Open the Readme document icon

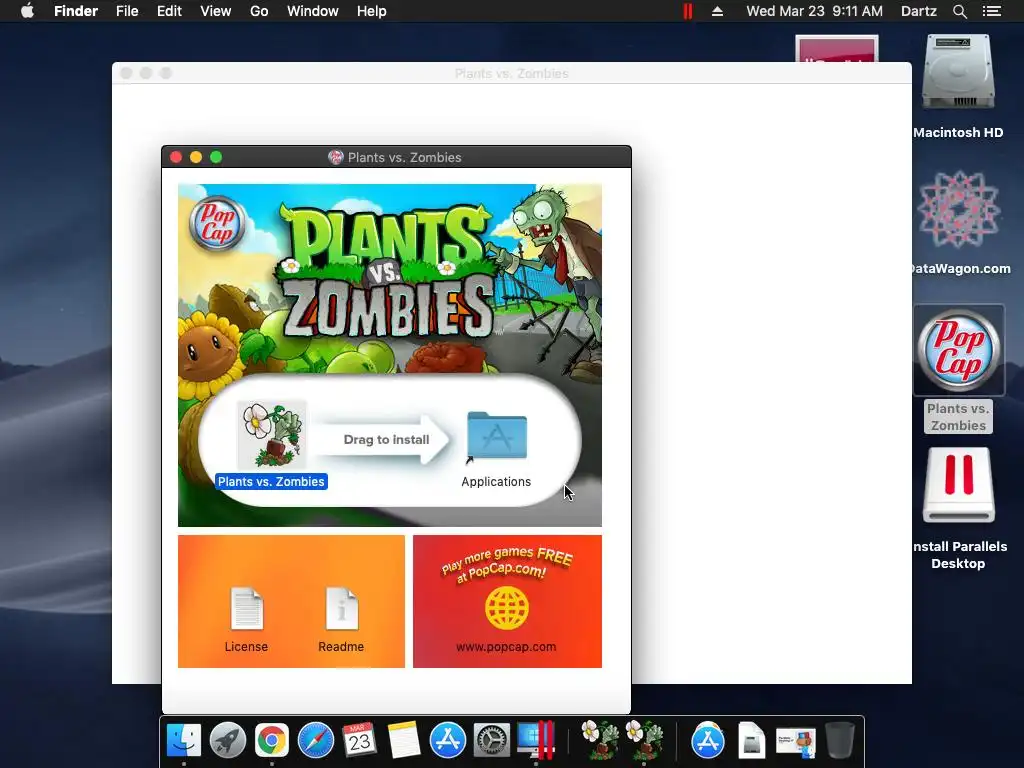pos(342,609)
